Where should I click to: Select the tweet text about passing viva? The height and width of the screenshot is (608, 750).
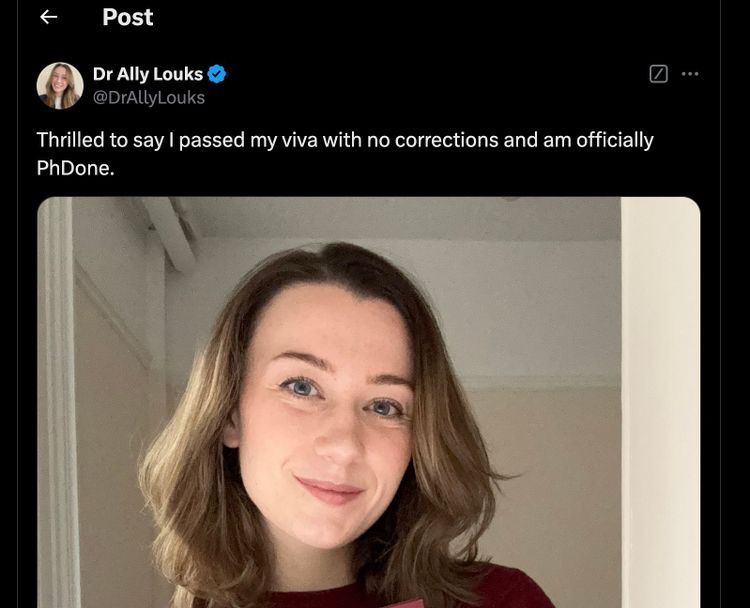click(345, 154)
